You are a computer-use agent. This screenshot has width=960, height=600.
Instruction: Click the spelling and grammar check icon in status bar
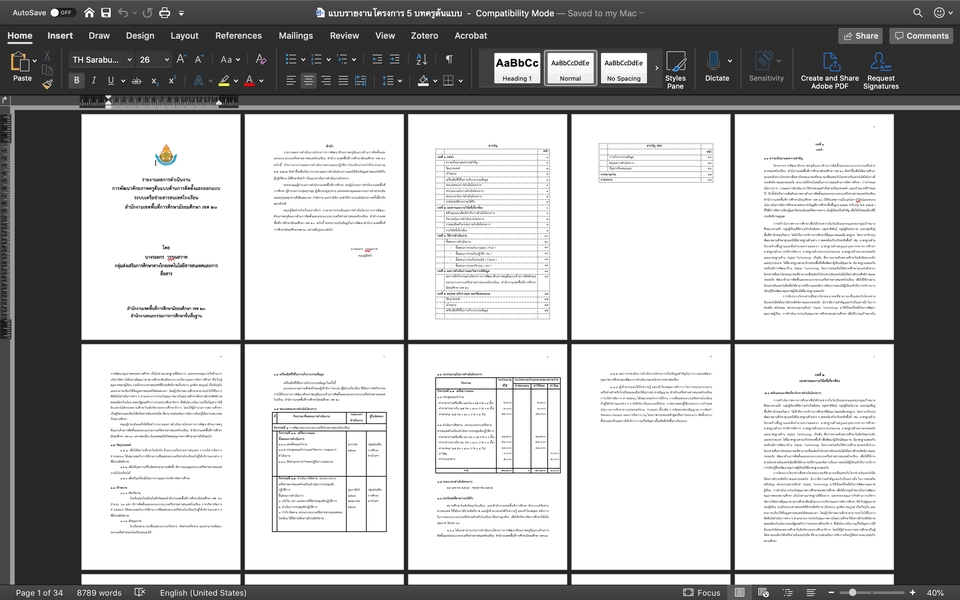(140, 592)
